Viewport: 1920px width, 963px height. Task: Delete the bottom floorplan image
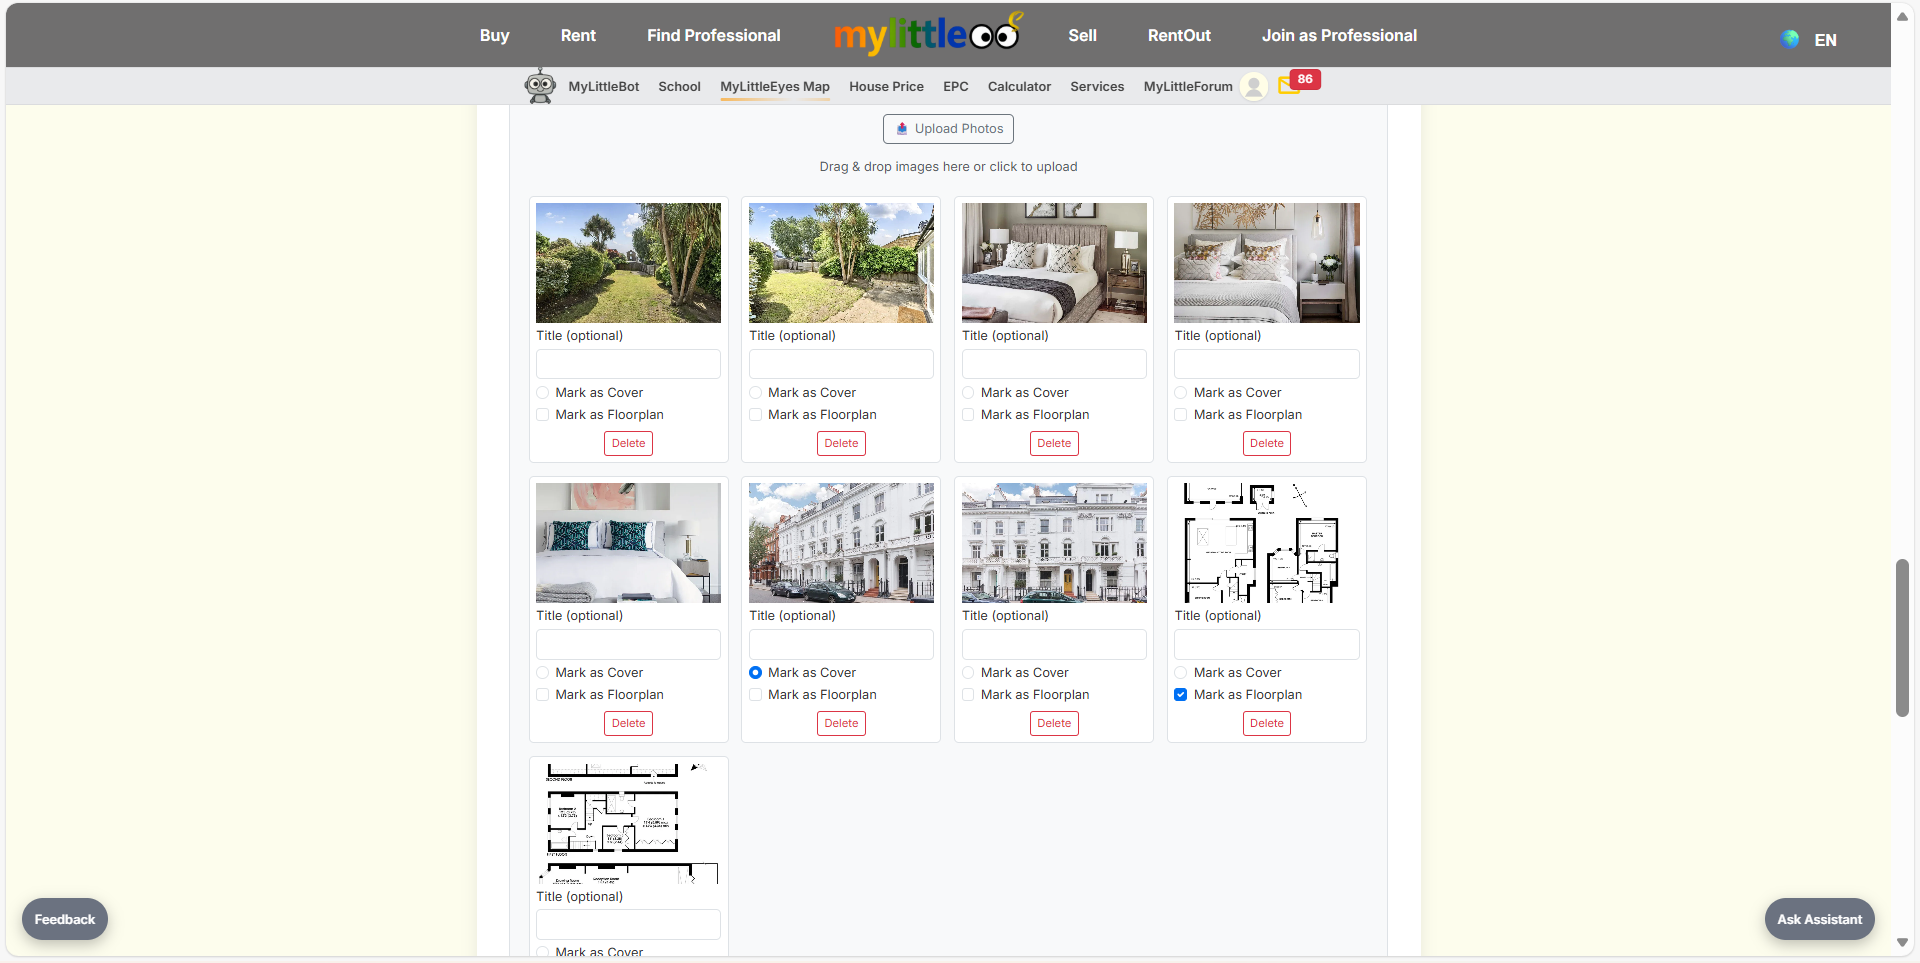(627, 958)
